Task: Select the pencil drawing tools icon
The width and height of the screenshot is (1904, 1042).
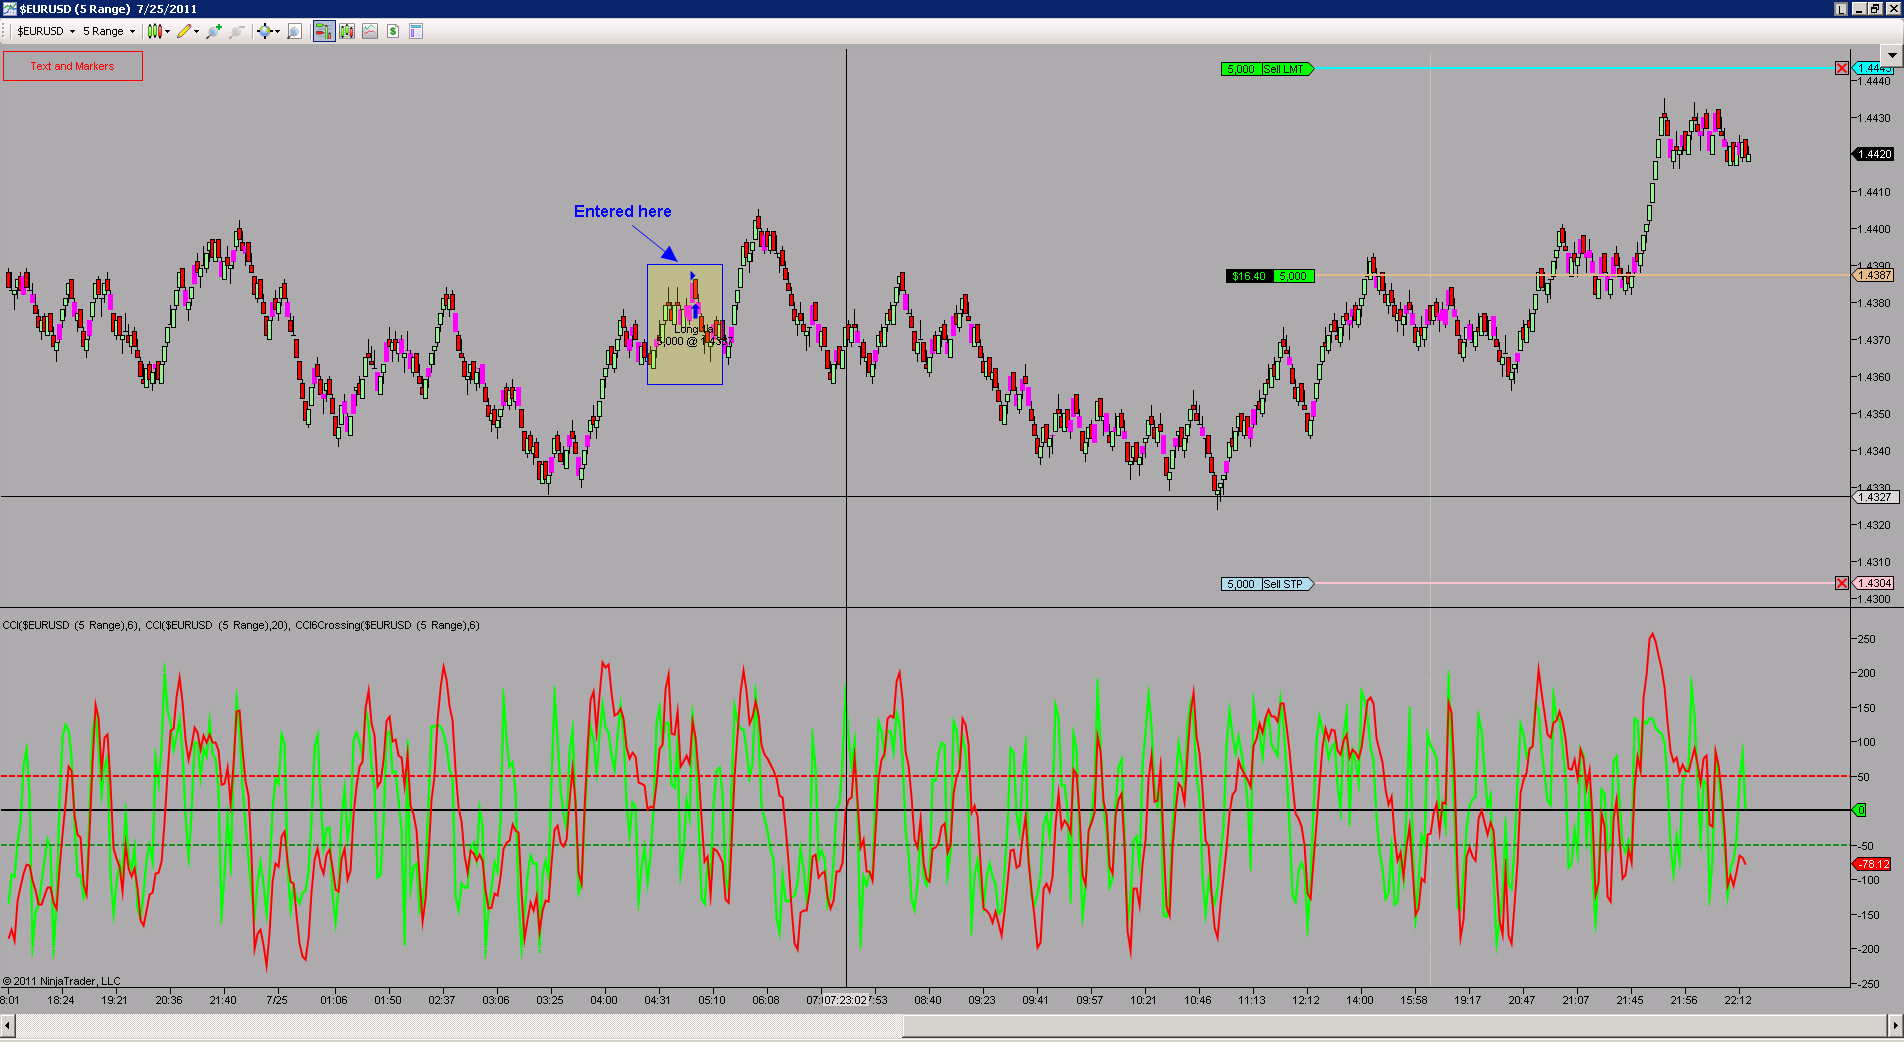Action: click(x=184, y=31)
